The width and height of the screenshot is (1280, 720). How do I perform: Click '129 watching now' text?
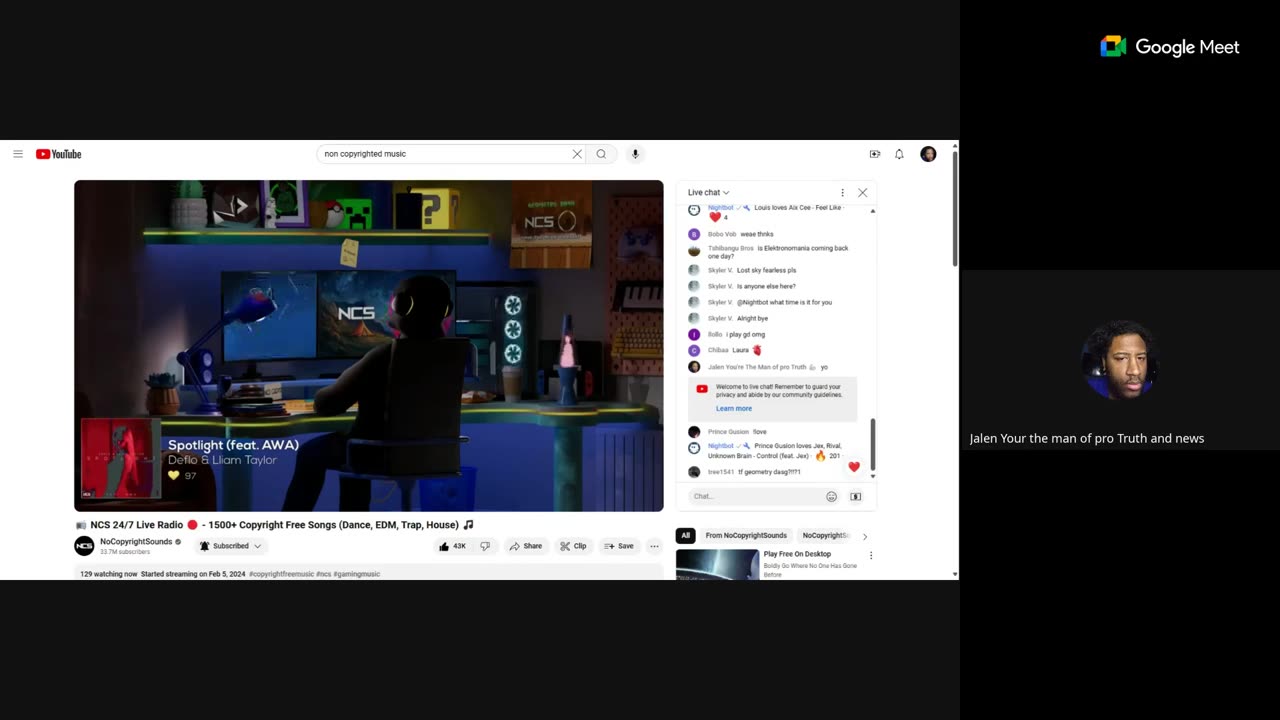pyautogui.click(x=109, y=574)
